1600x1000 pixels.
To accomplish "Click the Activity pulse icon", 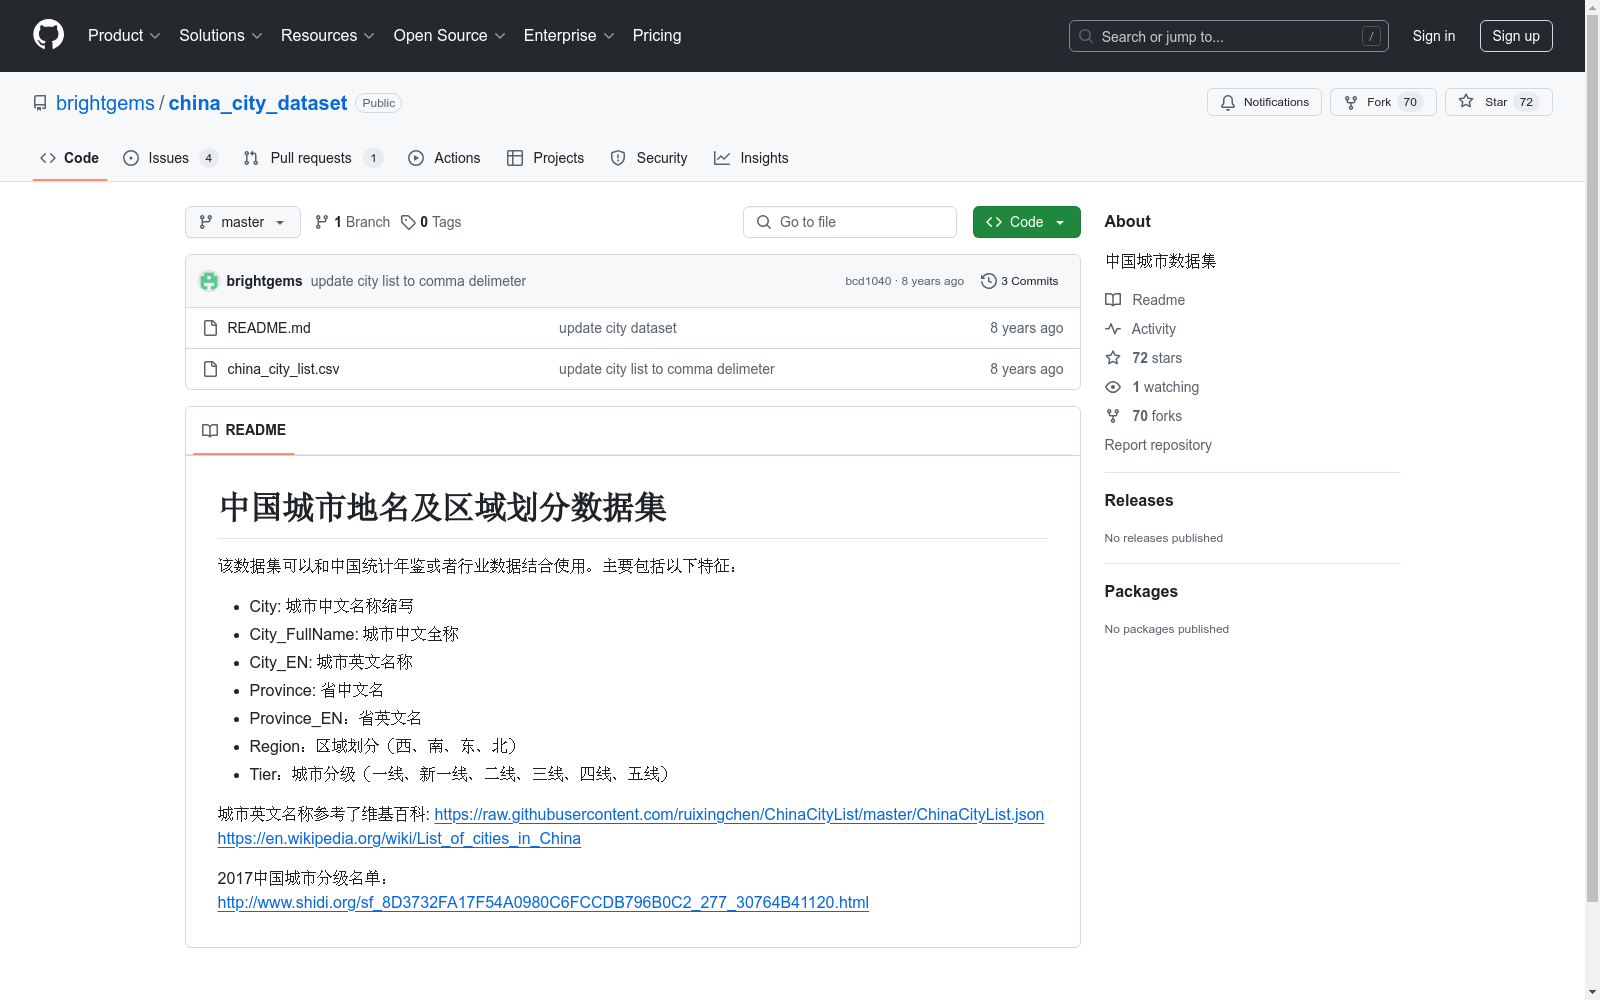I will coord(1113,329).
